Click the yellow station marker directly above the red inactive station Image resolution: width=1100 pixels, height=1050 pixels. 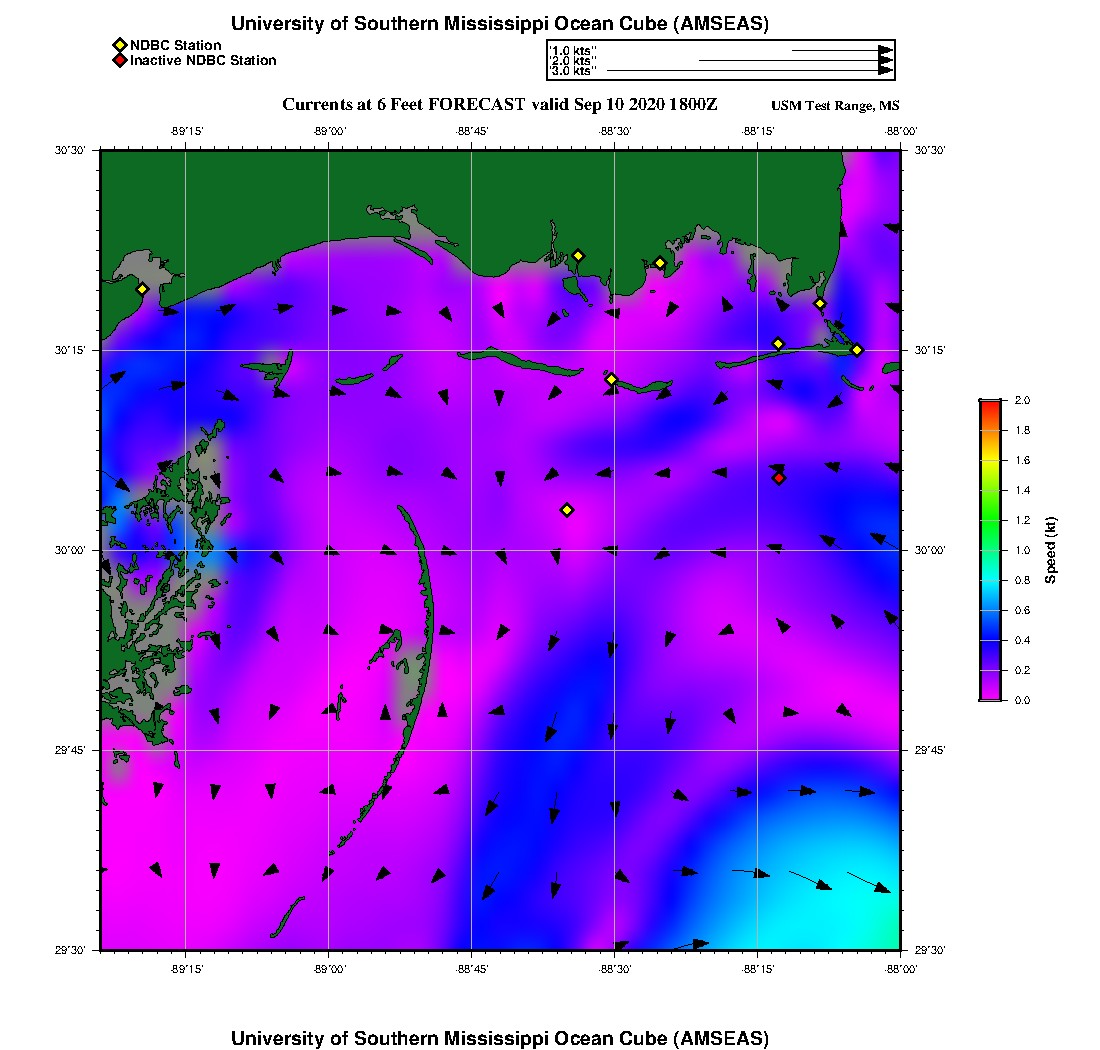click(778, 344)
